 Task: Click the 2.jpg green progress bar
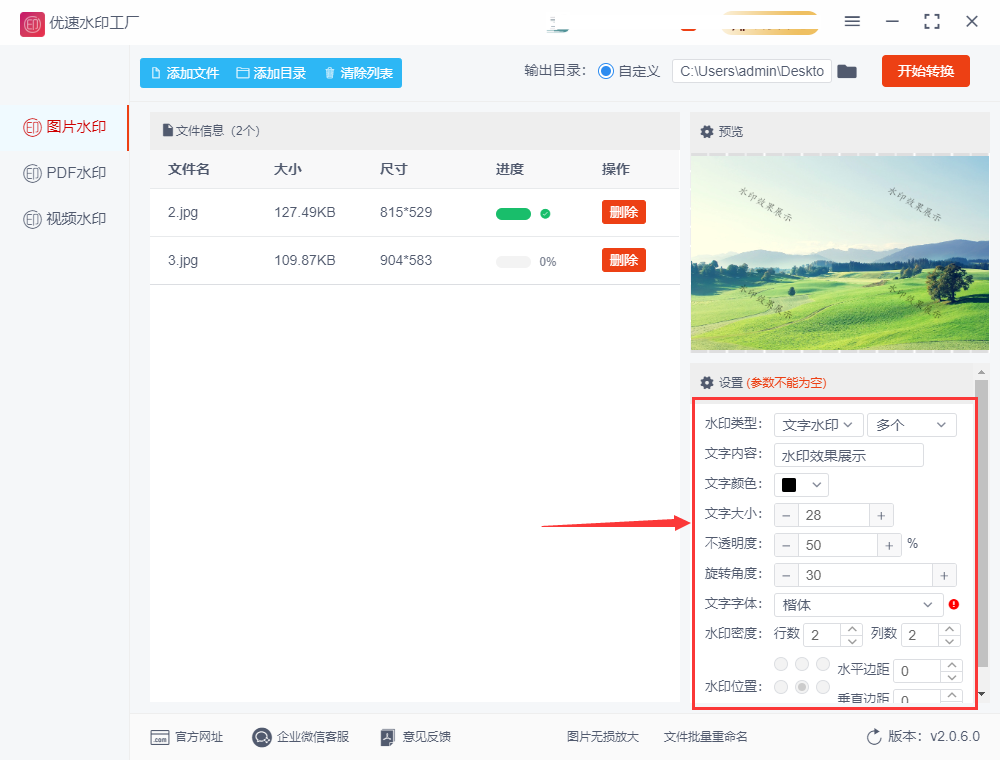(513, 214)
